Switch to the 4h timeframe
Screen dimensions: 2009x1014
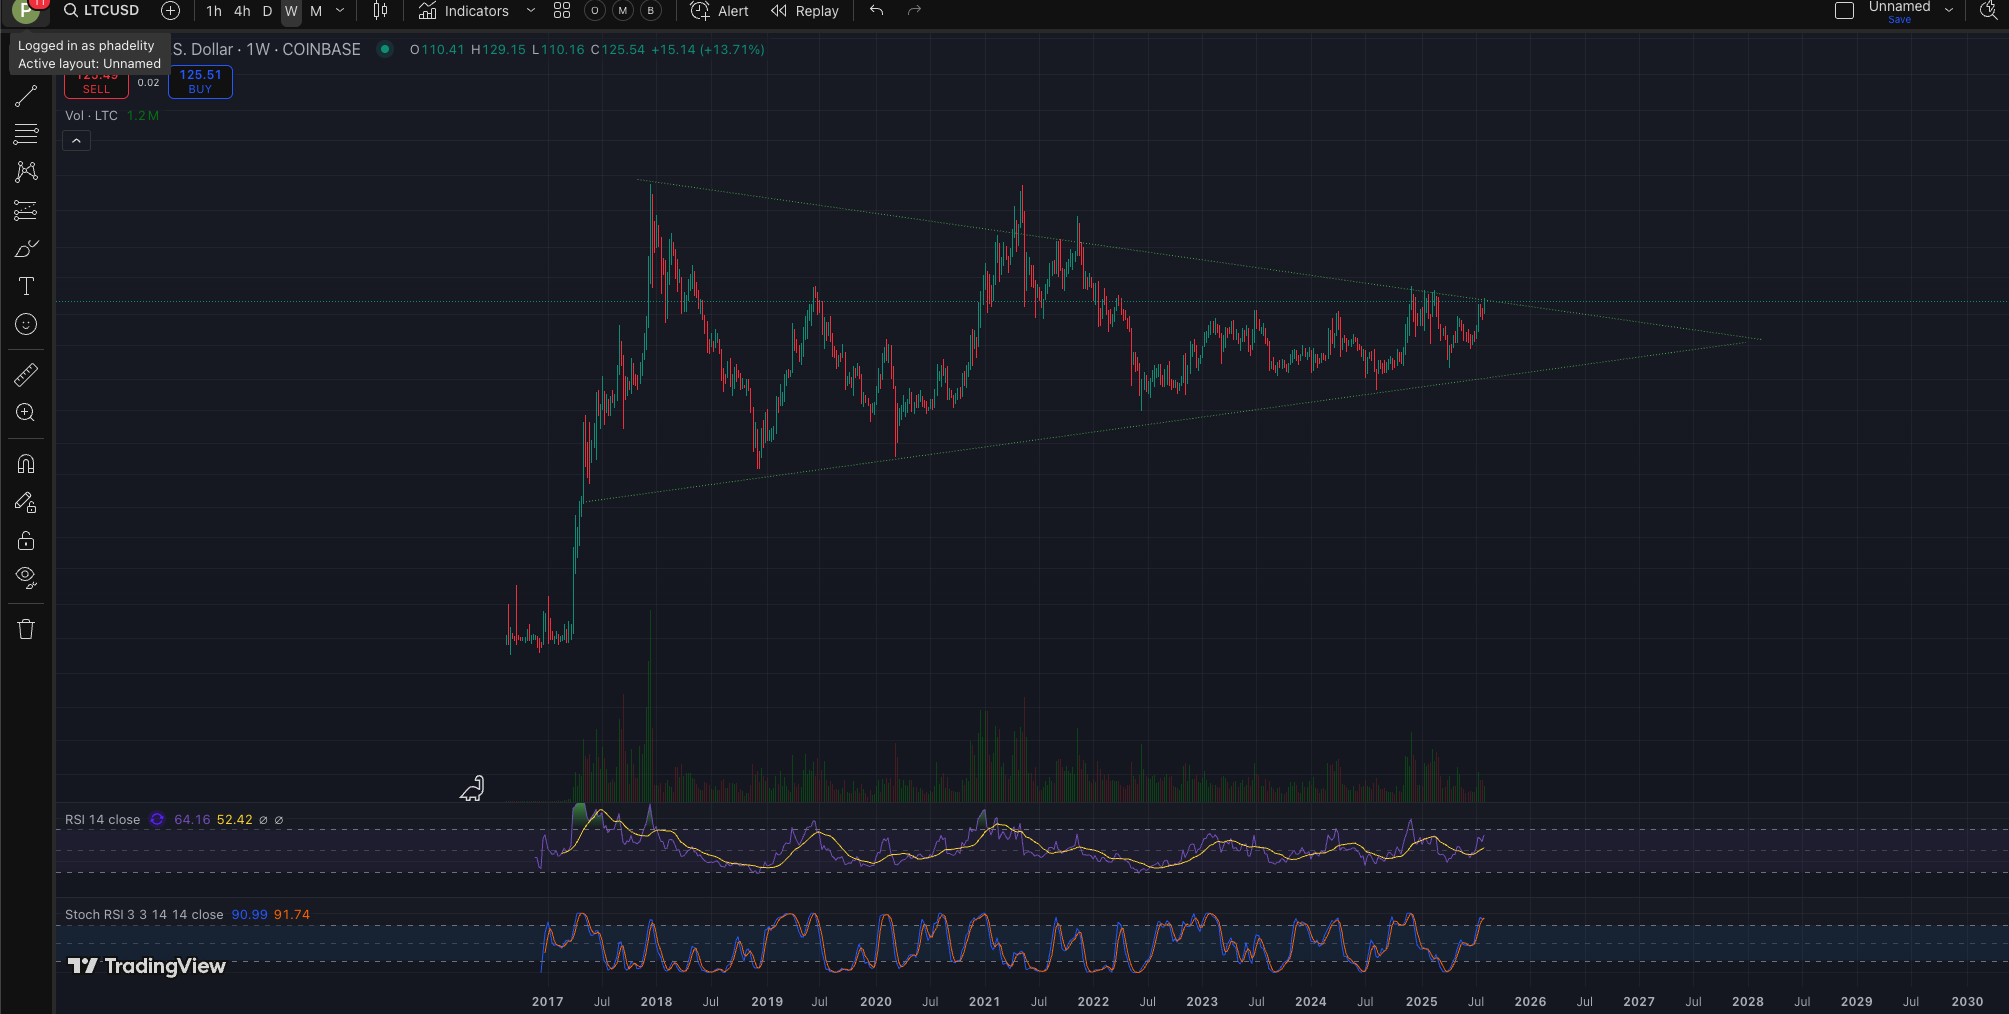(x=242, y=11)
